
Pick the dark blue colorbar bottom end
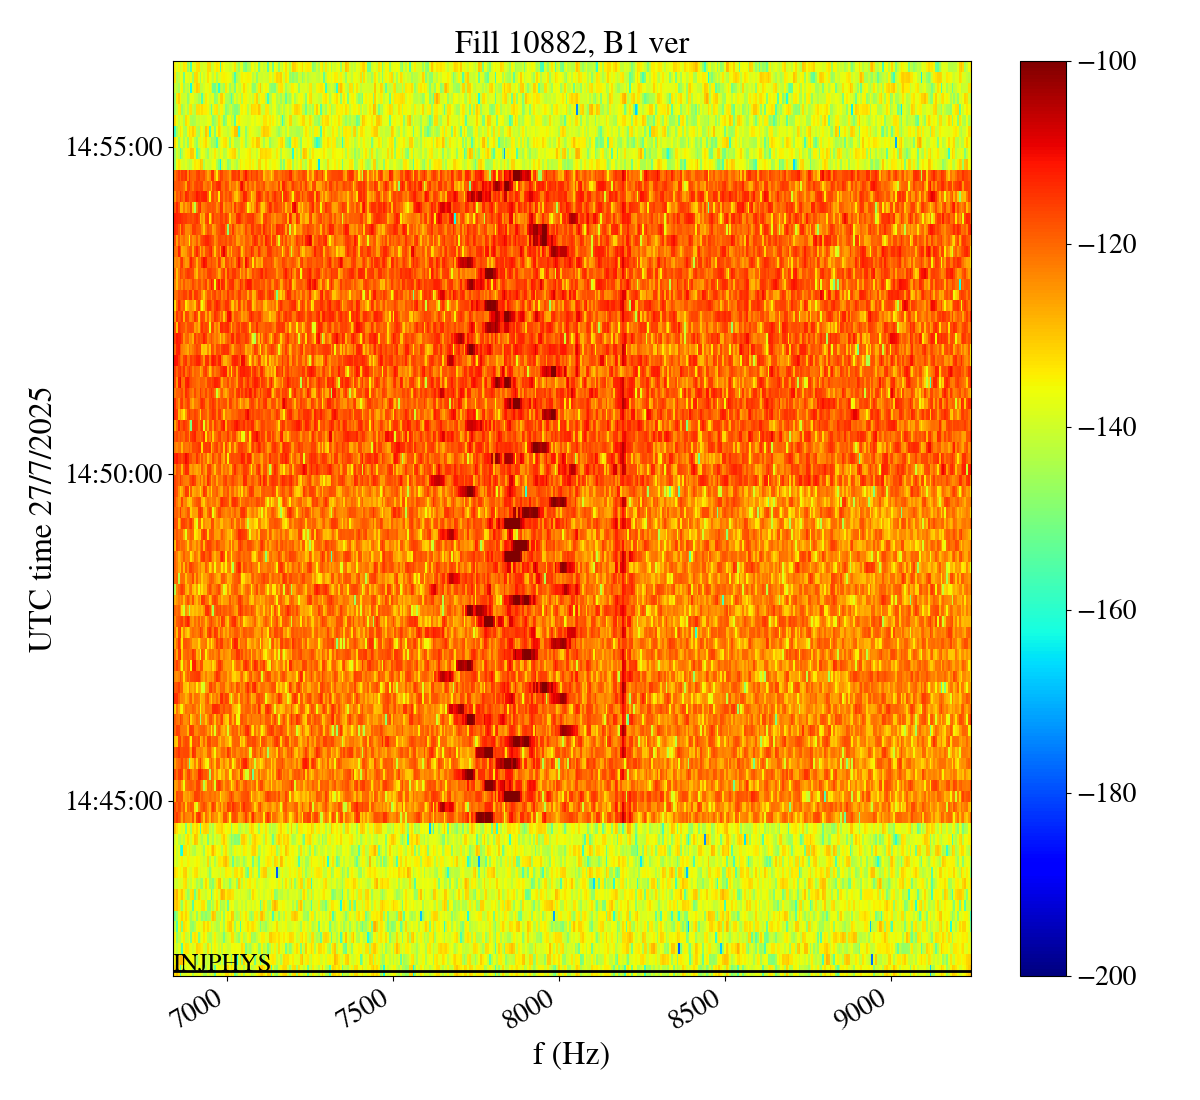point(1043,969)
